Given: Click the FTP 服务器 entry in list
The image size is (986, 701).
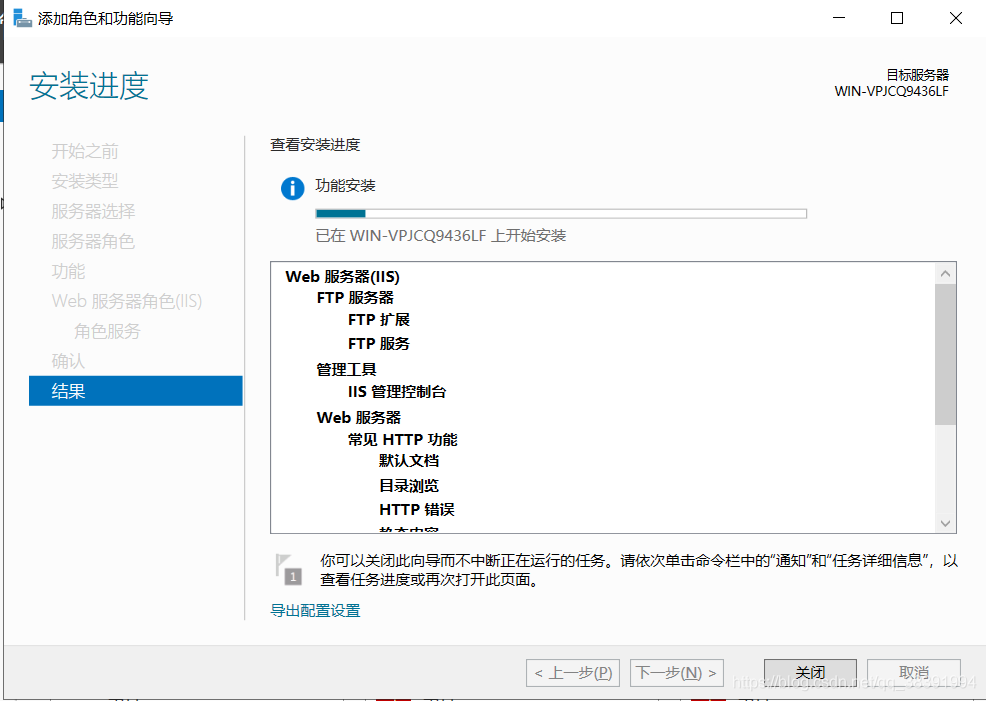Looking at the screenshot, I should [x=355, y=297].
